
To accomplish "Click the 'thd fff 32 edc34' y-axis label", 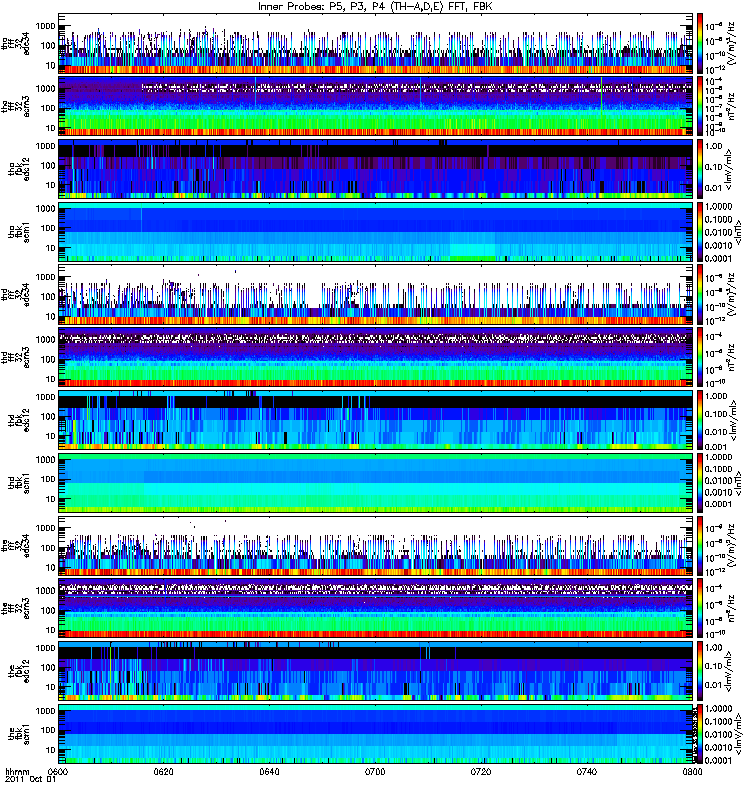I will [x=16, y=295].
